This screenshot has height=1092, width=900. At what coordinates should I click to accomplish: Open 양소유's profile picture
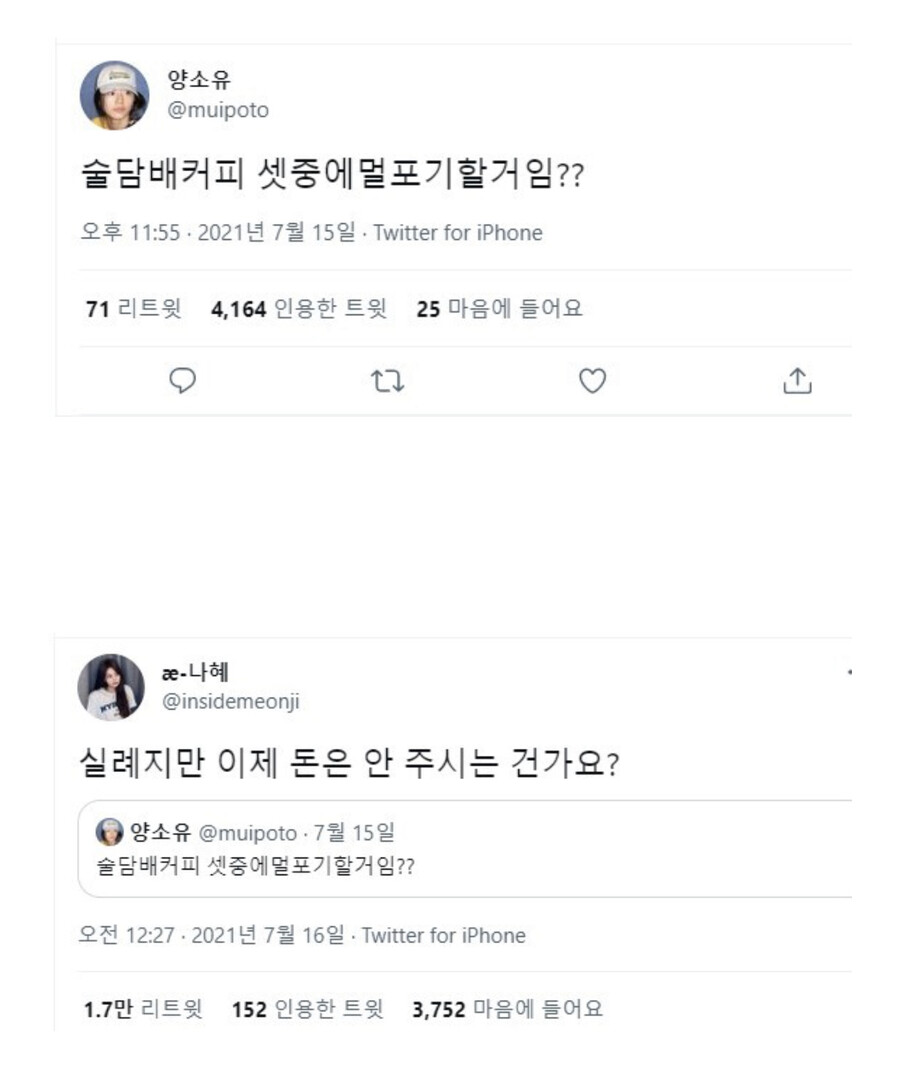114,96
